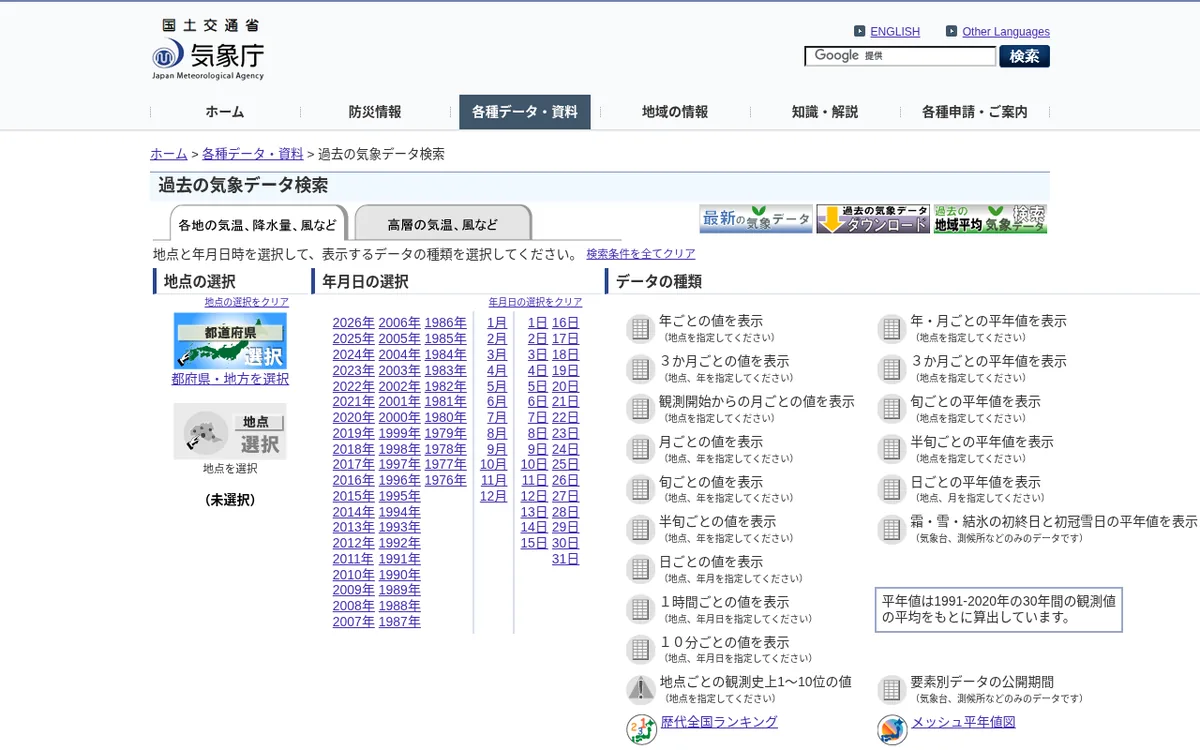Click the Google search input field
The height and width of the screenshot is (750, 1200).
[x=900, y=56]
